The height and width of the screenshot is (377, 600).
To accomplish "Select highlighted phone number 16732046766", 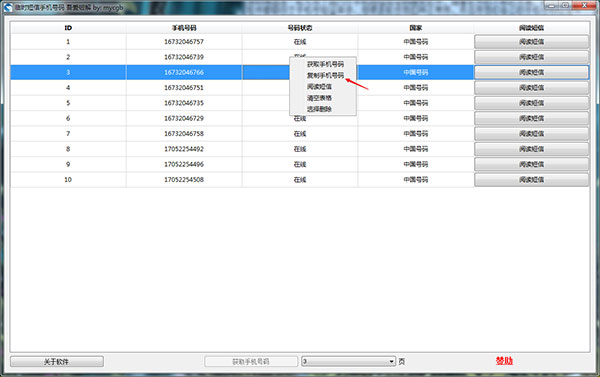I will tap(184, 72).
